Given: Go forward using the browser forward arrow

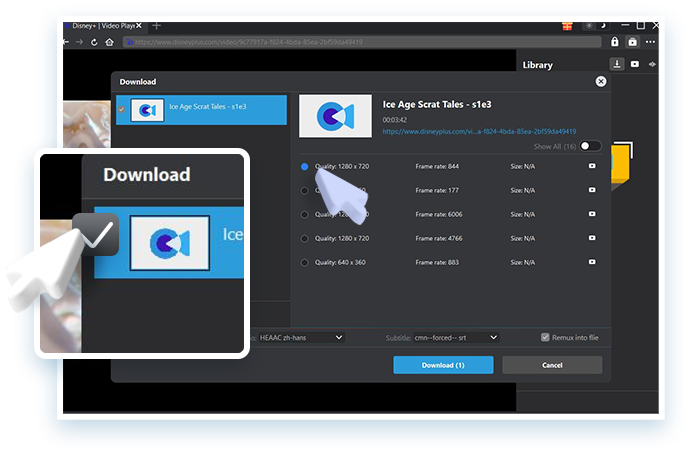Looking at the screenshot, I should click(79, 42).
